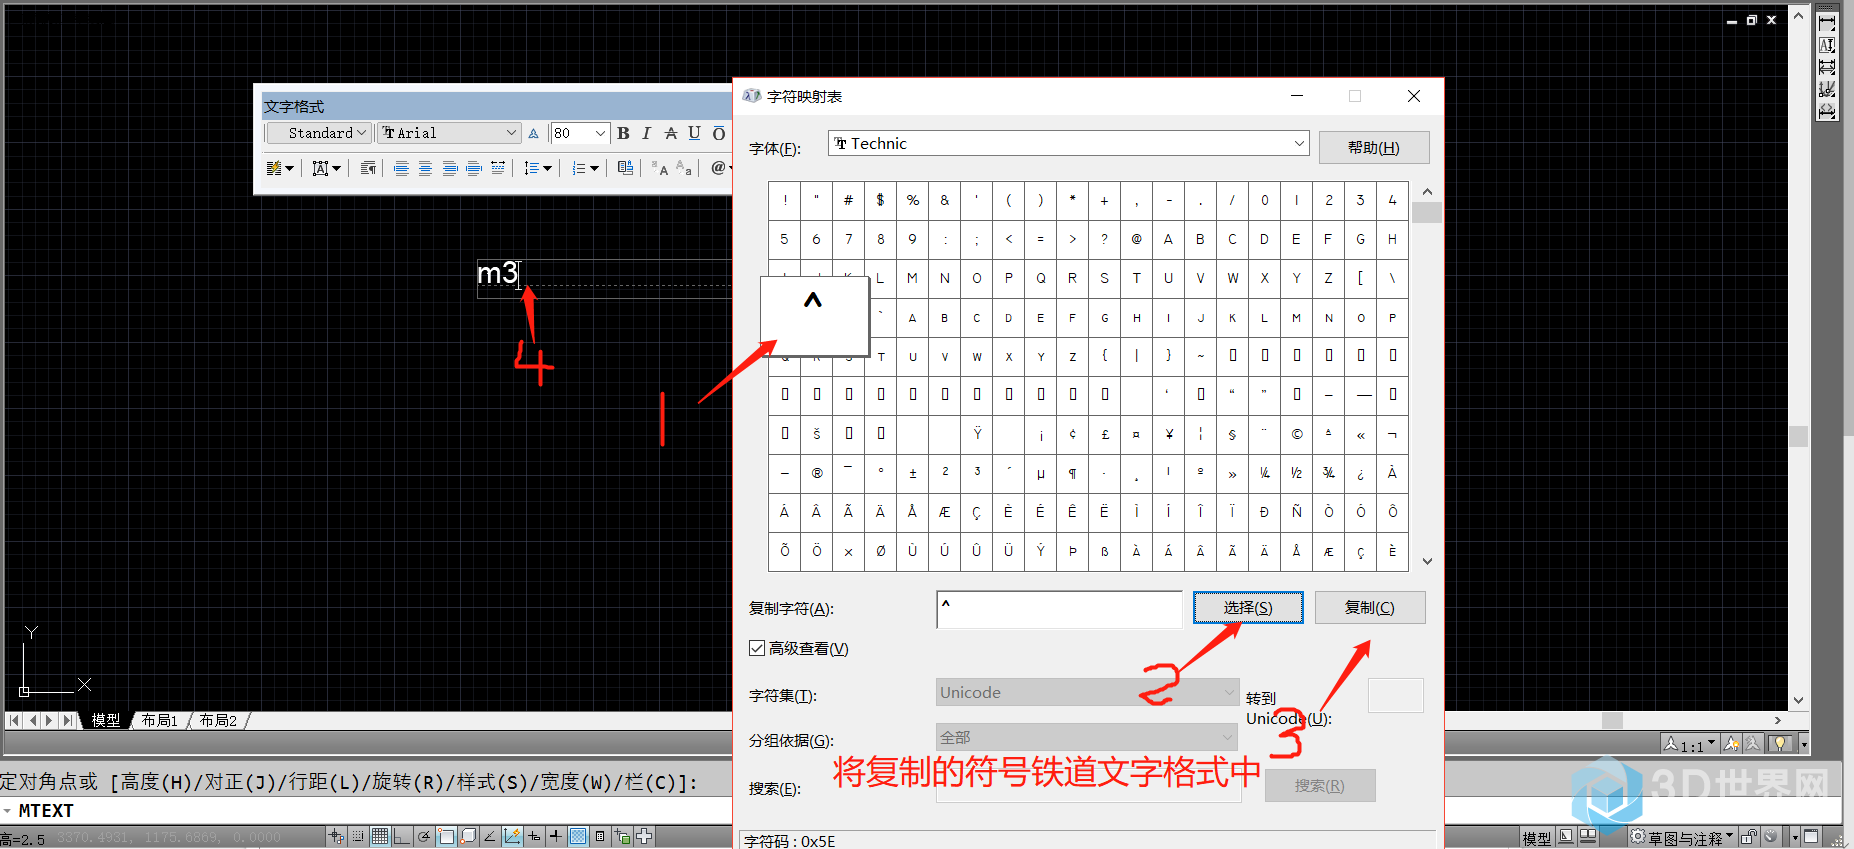Click quick properties icon in status bar
The width and height of the screenshot is (1854, 849).
click(x=600, y=837)
